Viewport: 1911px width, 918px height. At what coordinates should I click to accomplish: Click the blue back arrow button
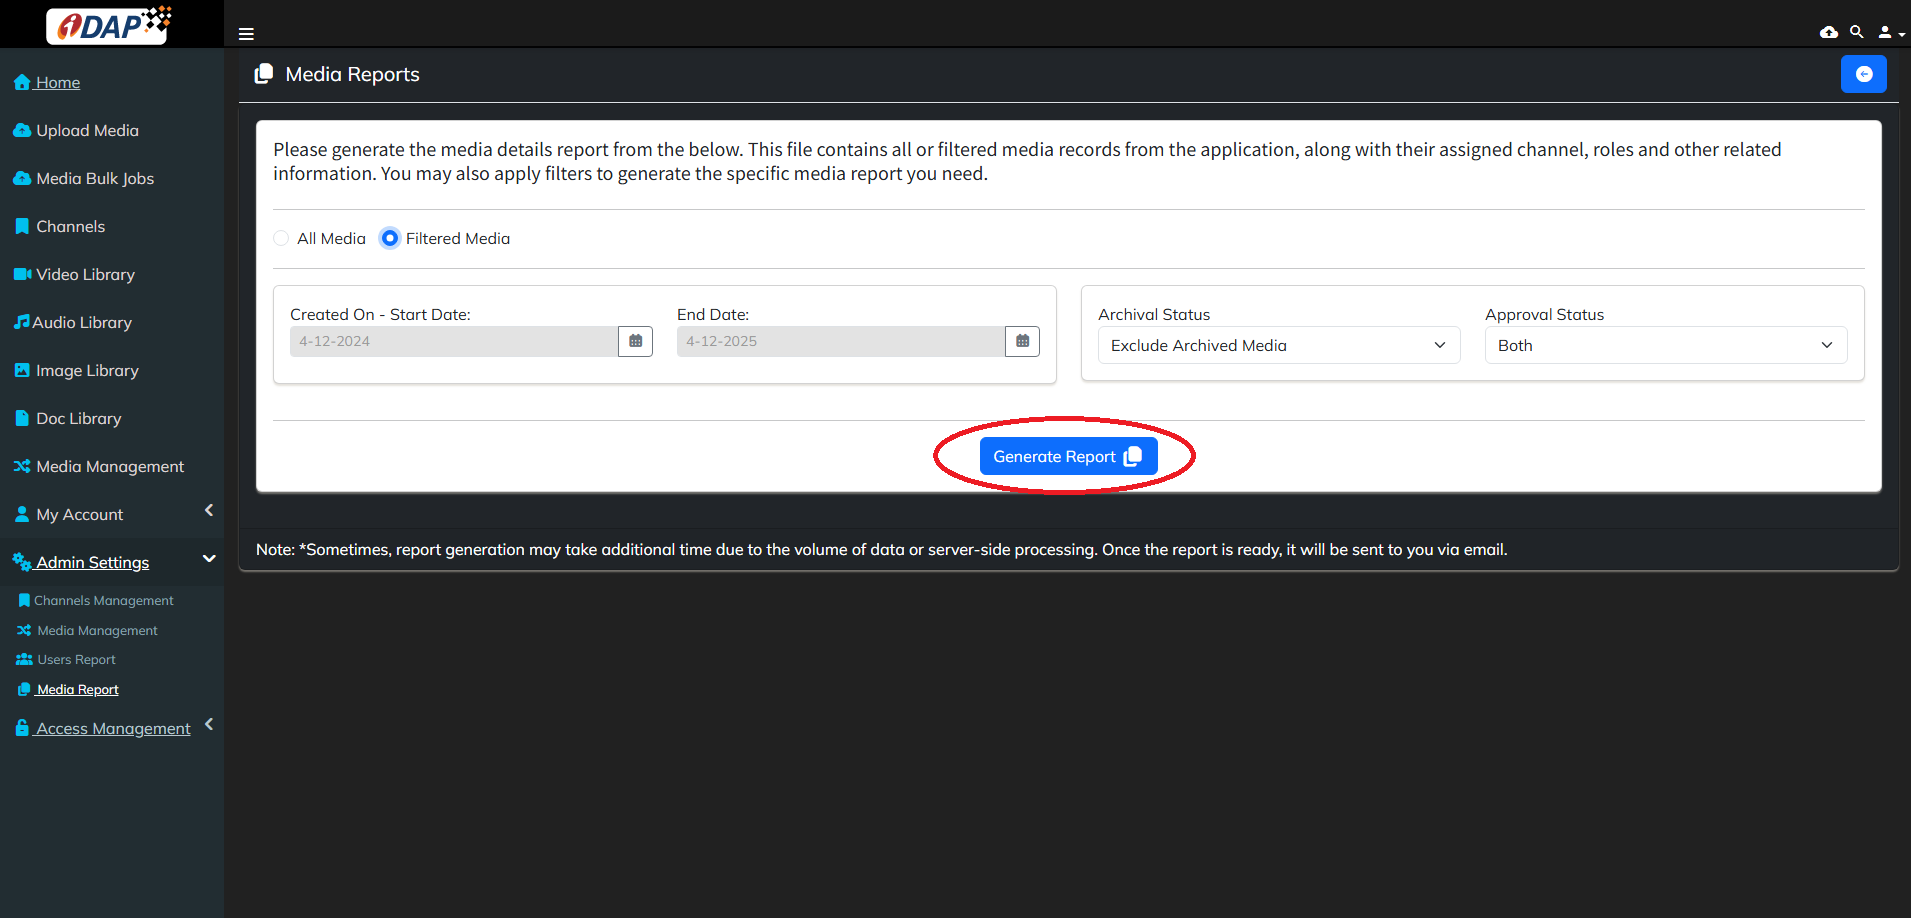coord(1863,74)
